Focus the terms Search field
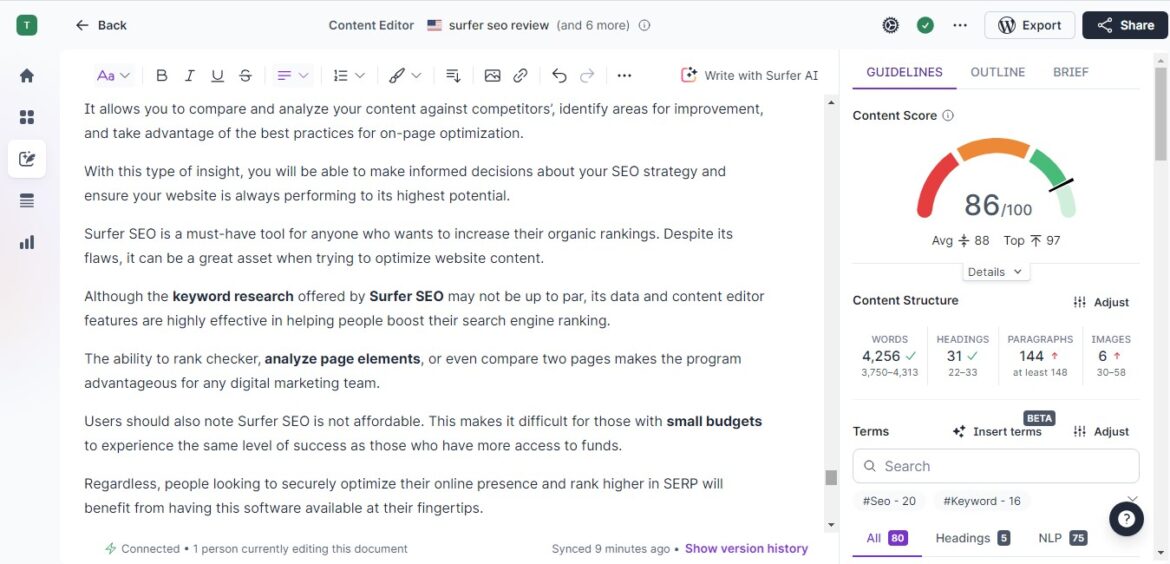Screen dimensions: 1170x564 coord(996,466)
